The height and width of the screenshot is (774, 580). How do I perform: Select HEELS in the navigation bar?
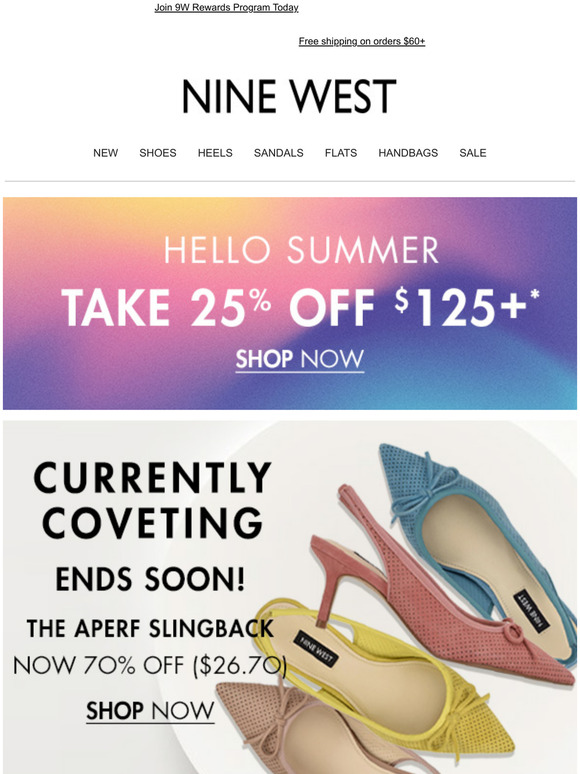pyautogui.click(x=215, y=153)
